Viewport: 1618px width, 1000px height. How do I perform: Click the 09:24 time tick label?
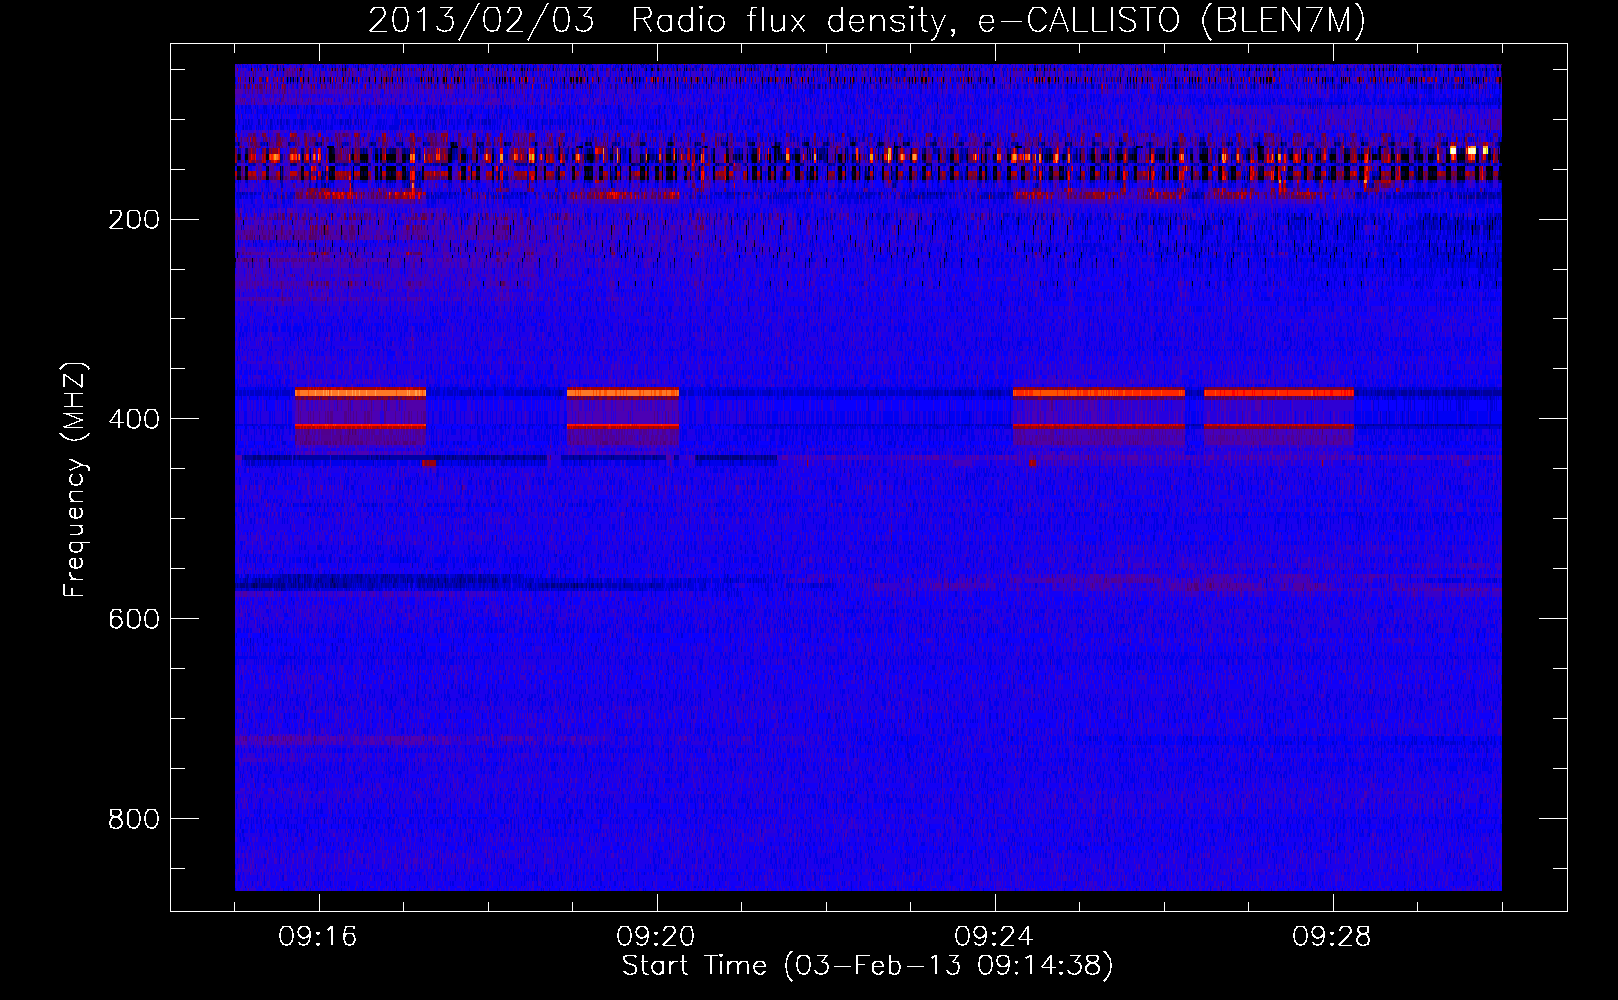point(994,937)
